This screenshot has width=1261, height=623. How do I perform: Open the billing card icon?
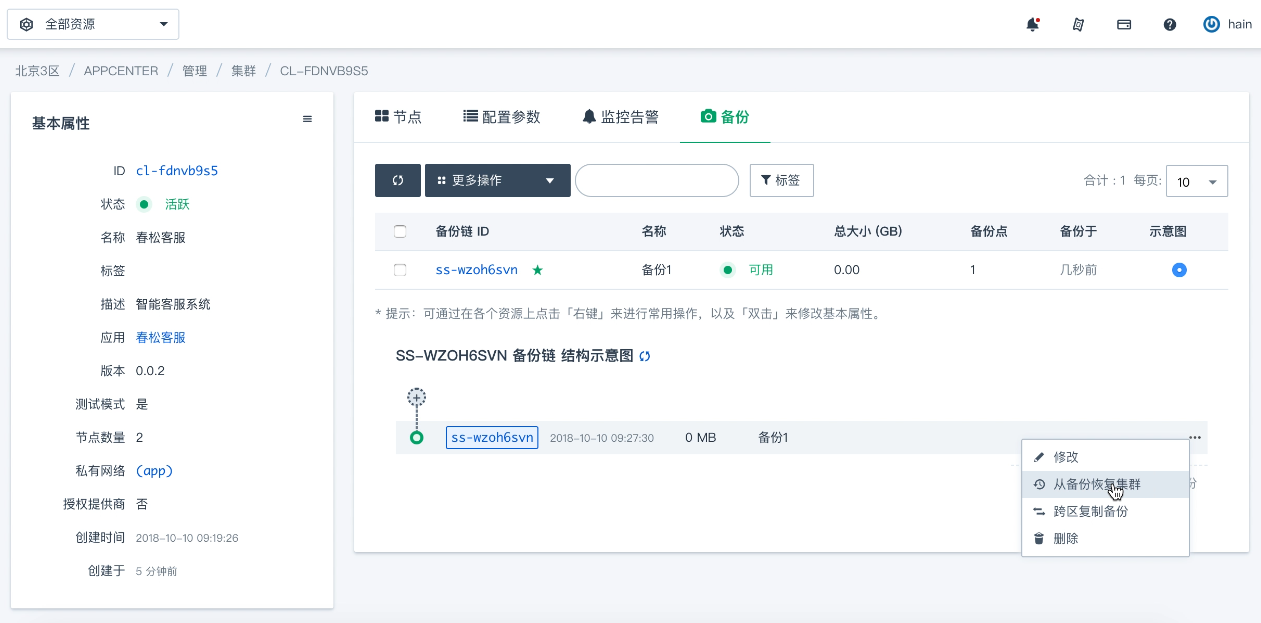pyautogui.click(x=1124, y=24)
